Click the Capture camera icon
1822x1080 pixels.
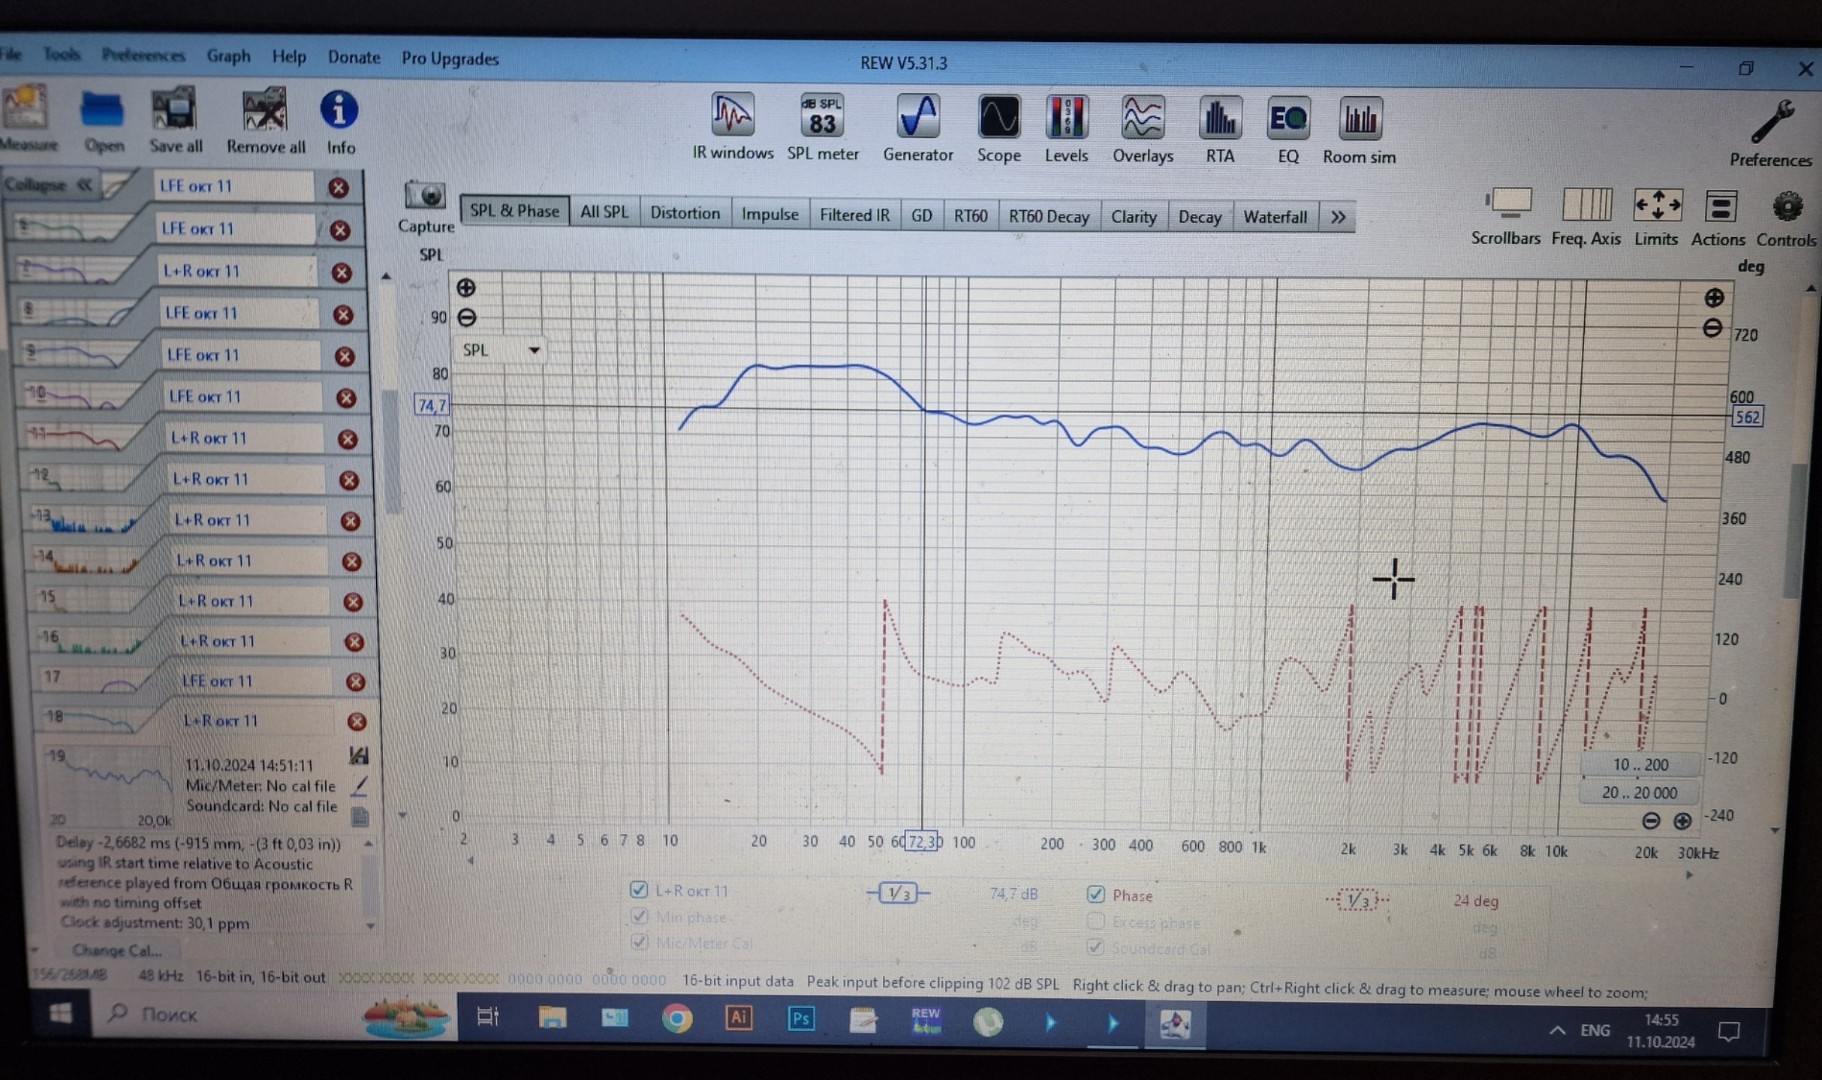(x=425, y=197)
